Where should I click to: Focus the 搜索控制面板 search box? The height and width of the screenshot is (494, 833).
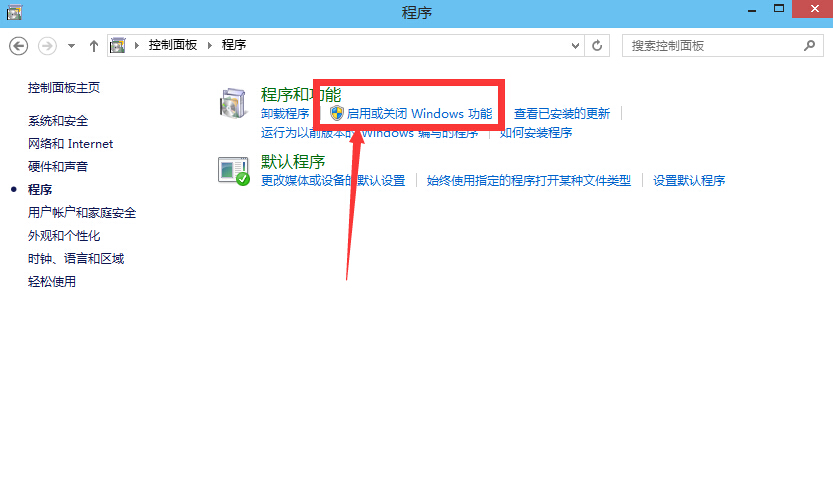point(722,46)
